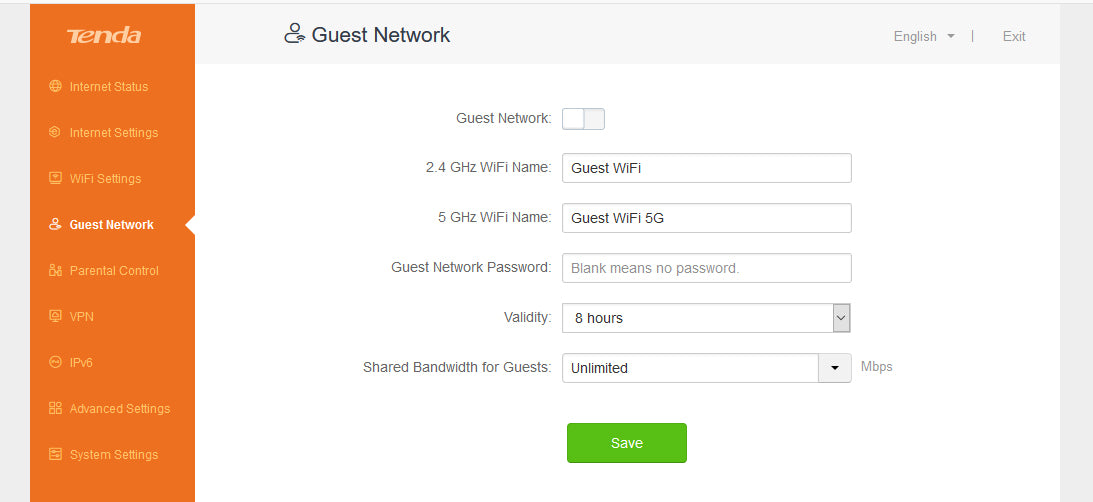Click the 5 GHz WiFi Name field
The image size is (1093, 502).
point(706,218)
